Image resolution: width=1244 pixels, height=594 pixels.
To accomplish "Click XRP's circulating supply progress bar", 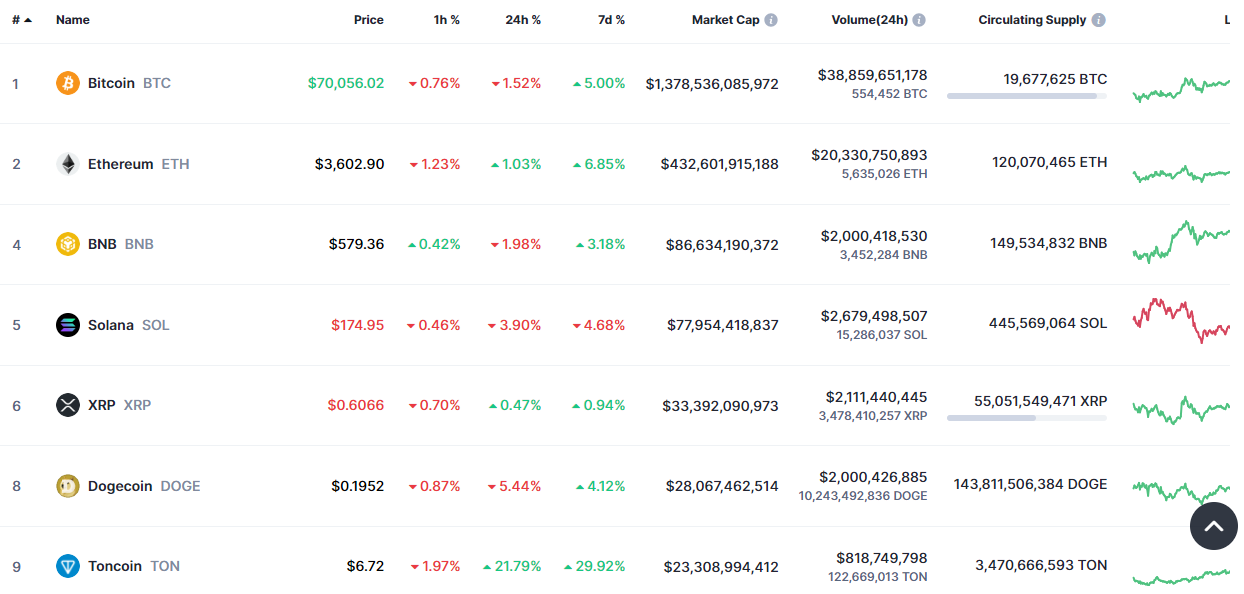I will pos(1027,418).
